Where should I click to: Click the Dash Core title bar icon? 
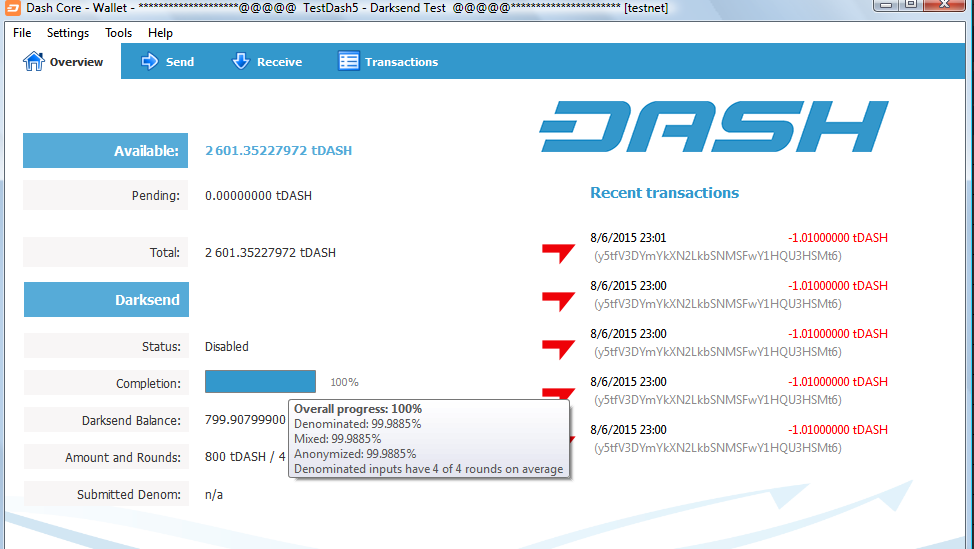click(12, 8)
